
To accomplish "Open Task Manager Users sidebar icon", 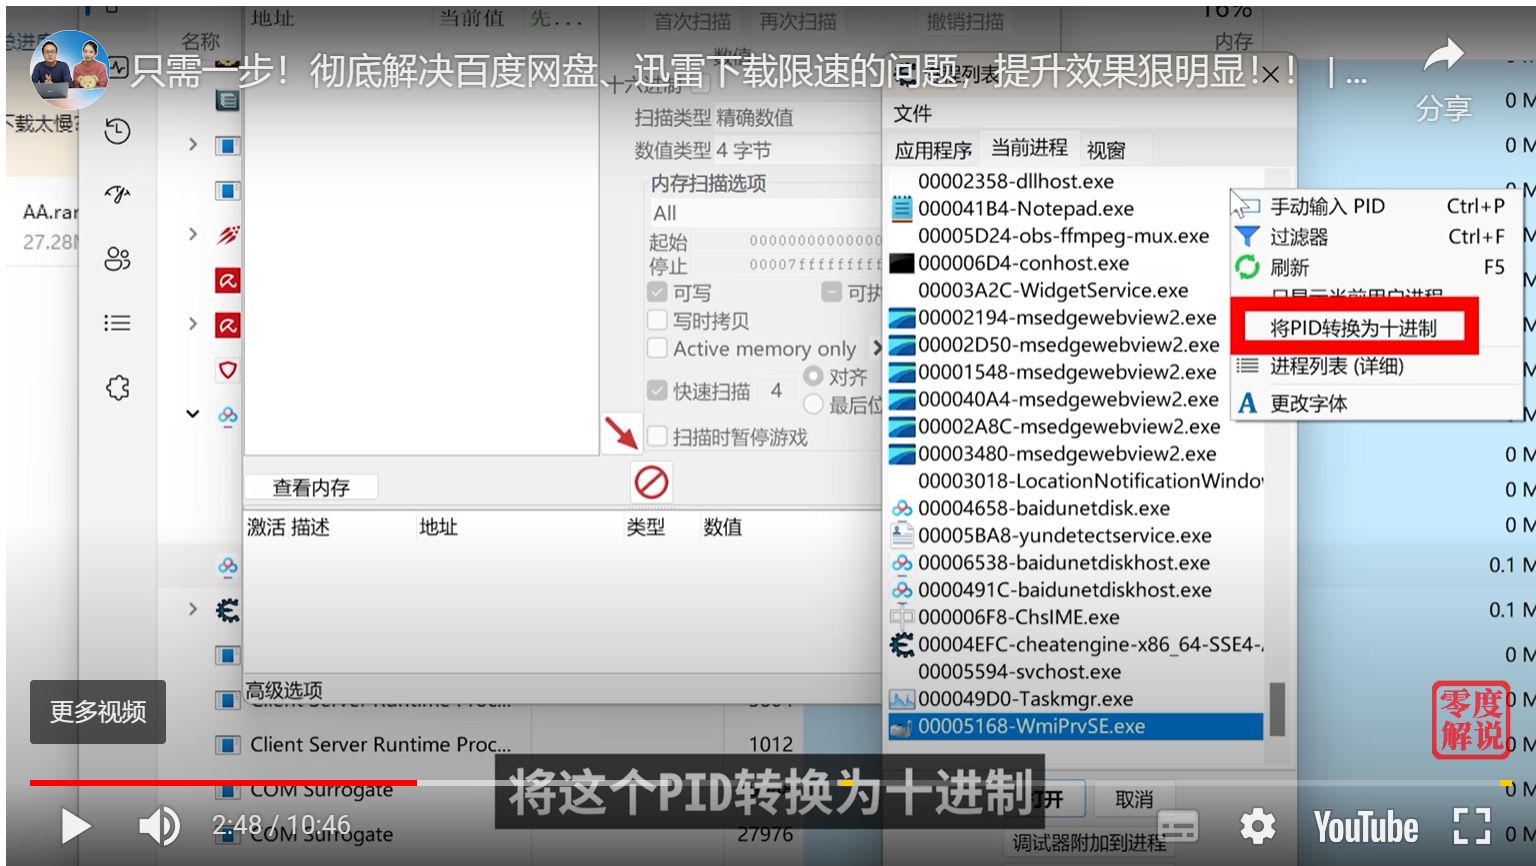I will [118, 259].
